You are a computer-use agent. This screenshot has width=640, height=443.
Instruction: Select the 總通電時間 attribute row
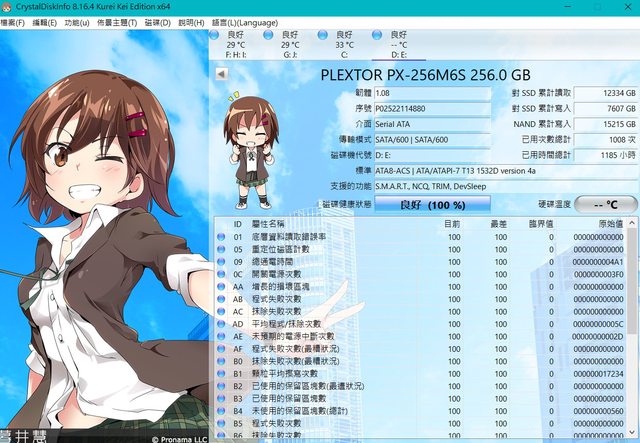point(420,262)
